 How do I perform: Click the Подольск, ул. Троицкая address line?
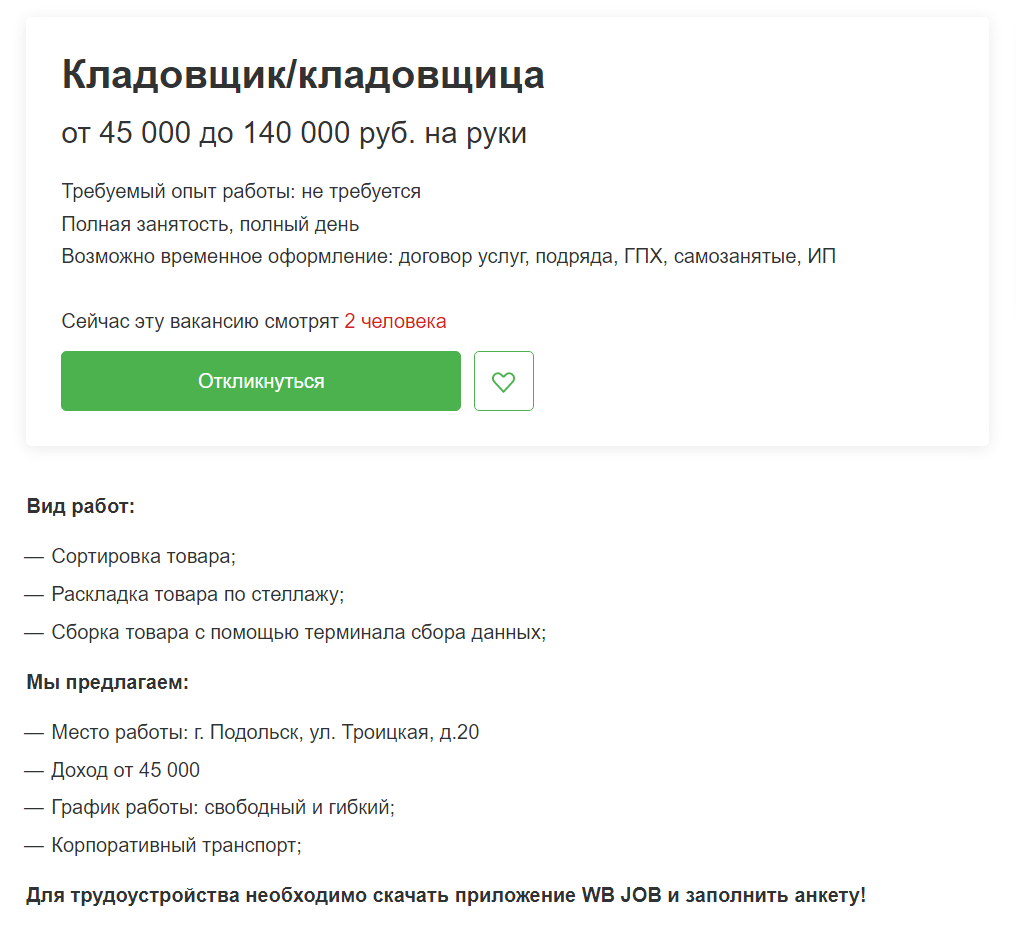tap(265, 733)
